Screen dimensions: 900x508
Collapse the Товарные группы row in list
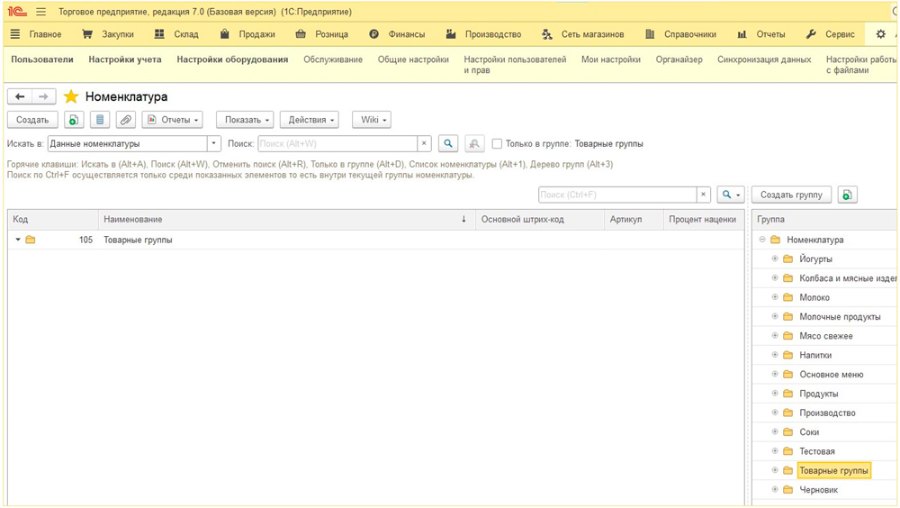(x=18, y=239)
